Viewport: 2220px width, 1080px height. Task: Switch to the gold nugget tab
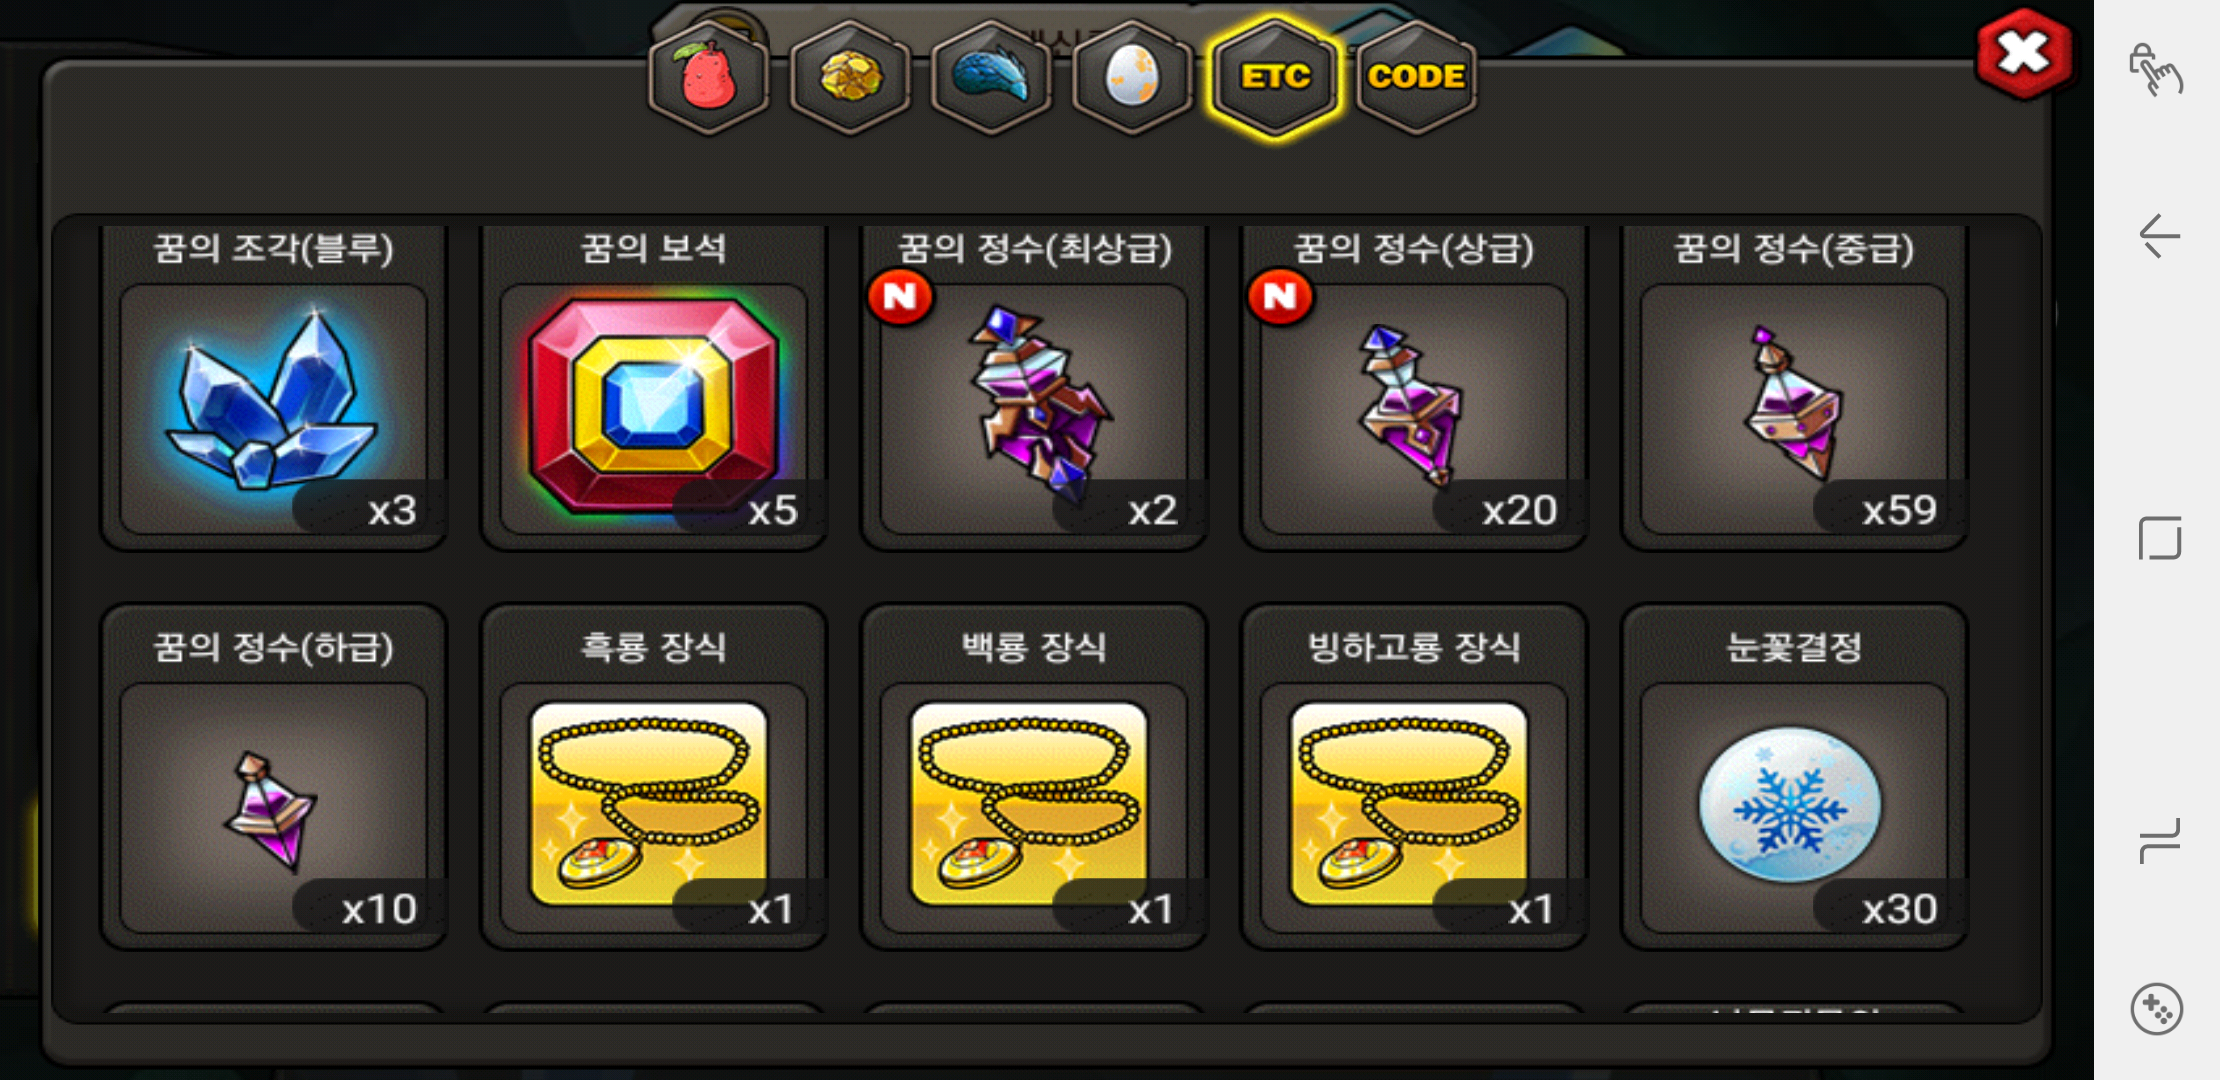tap(850, 78)
